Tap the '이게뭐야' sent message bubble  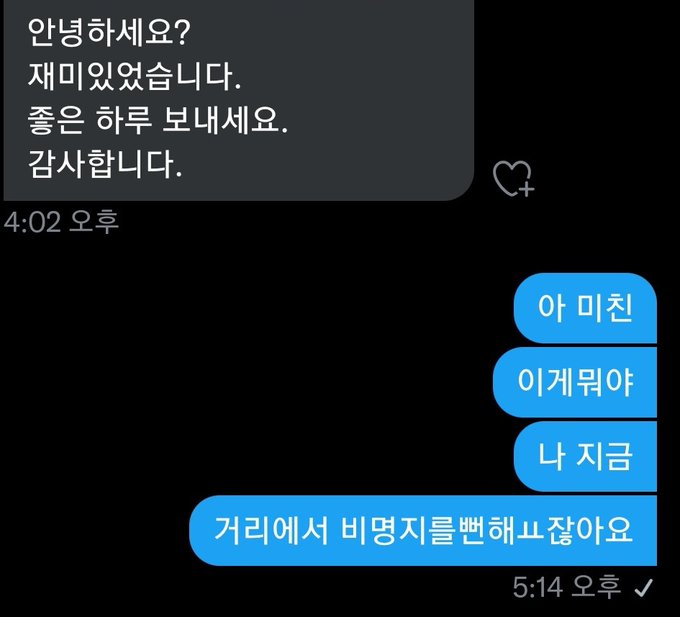click(x=575, y=382)
